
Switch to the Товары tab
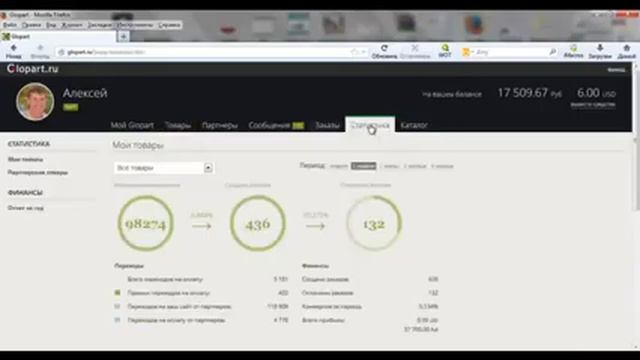pyautogui.click(x=178, y=125)
